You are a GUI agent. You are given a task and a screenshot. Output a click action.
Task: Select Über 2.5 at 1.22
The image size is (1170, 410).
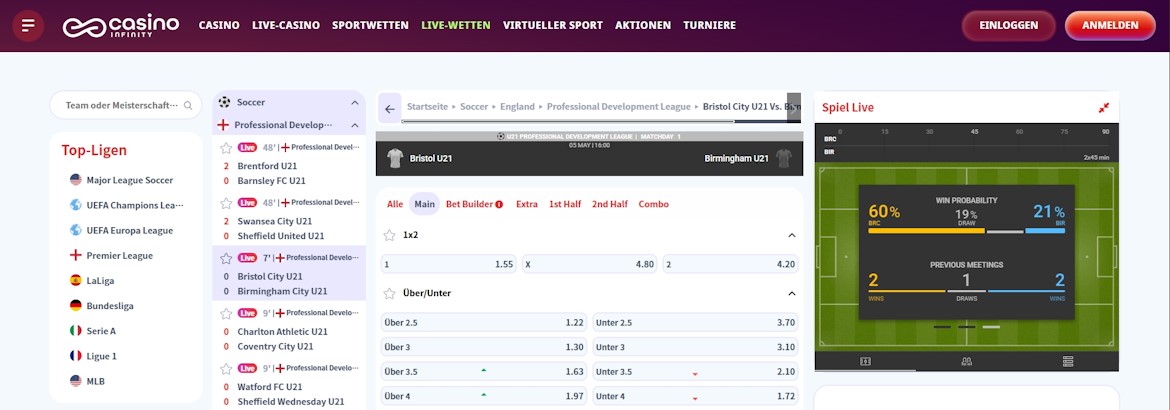tap(484, 323)
